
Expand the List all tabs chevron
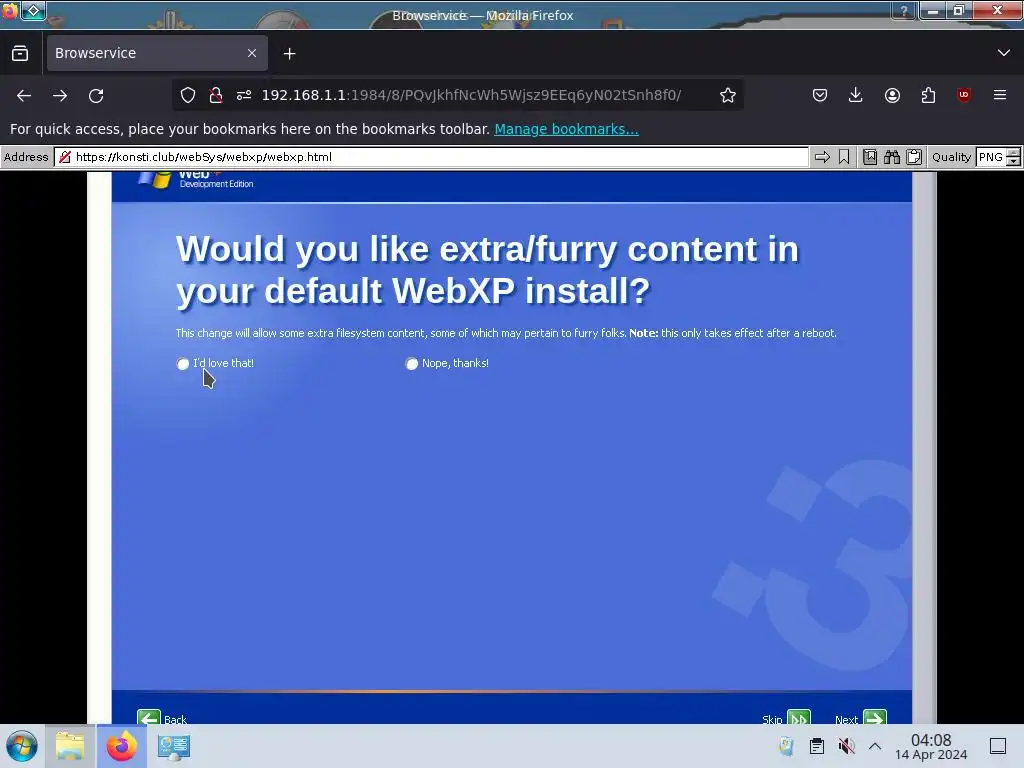[x=1004, y=53]
